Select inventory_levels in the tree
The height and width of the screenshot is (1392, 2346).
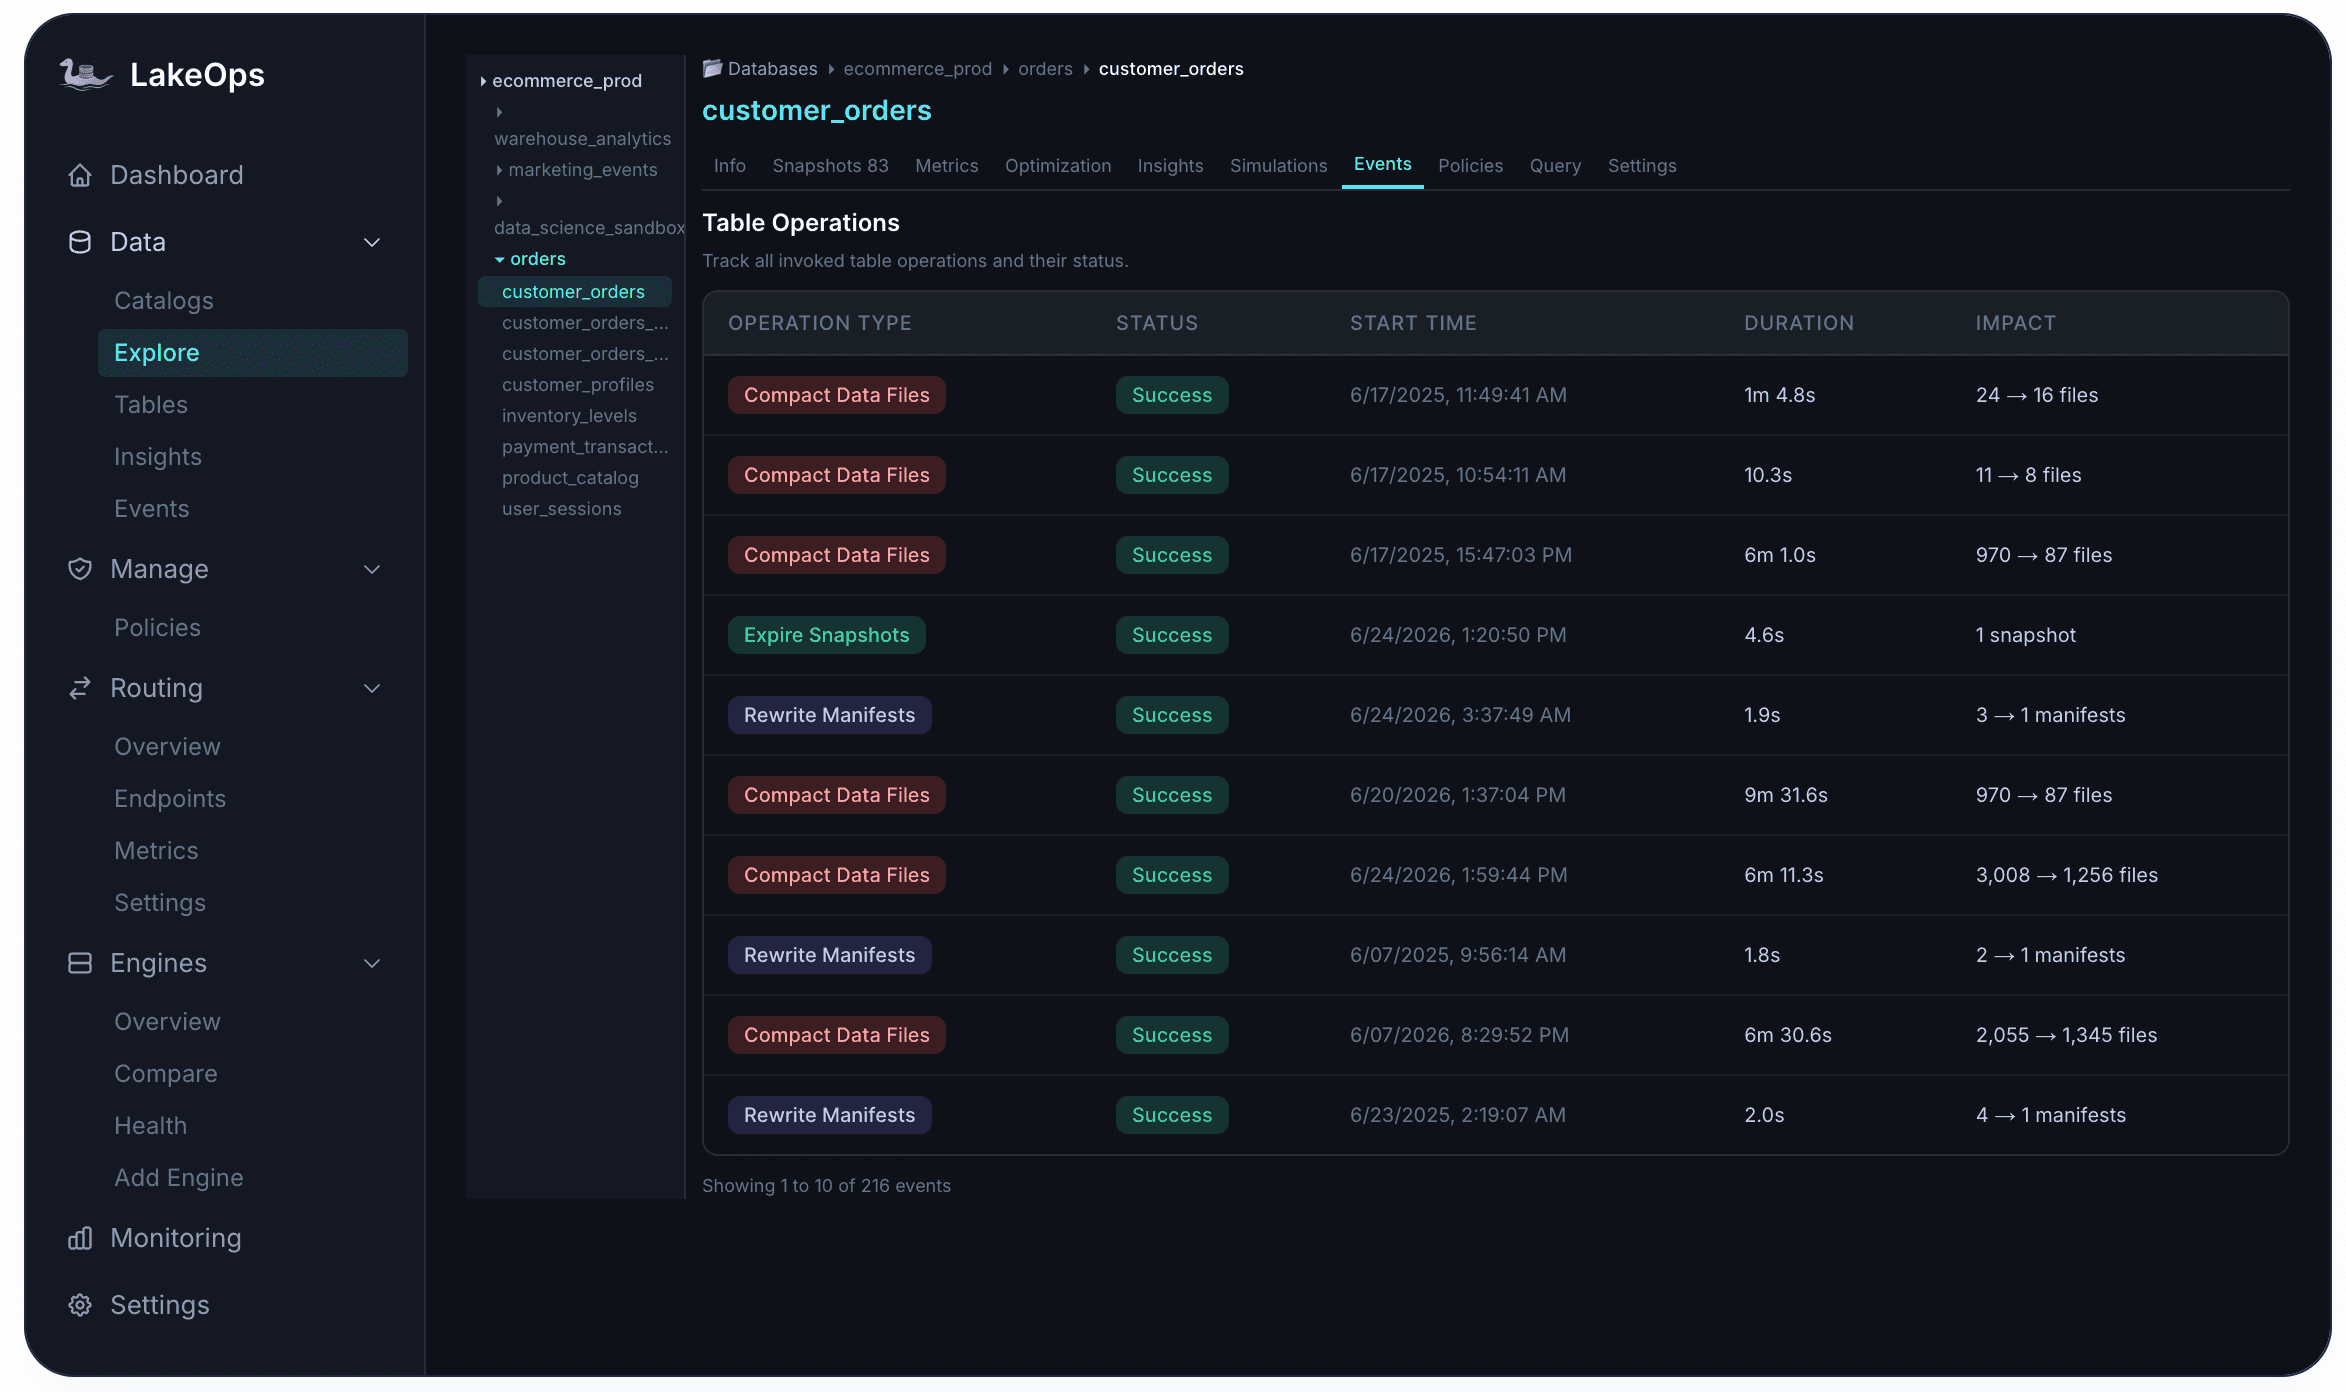tap(569, 416)
